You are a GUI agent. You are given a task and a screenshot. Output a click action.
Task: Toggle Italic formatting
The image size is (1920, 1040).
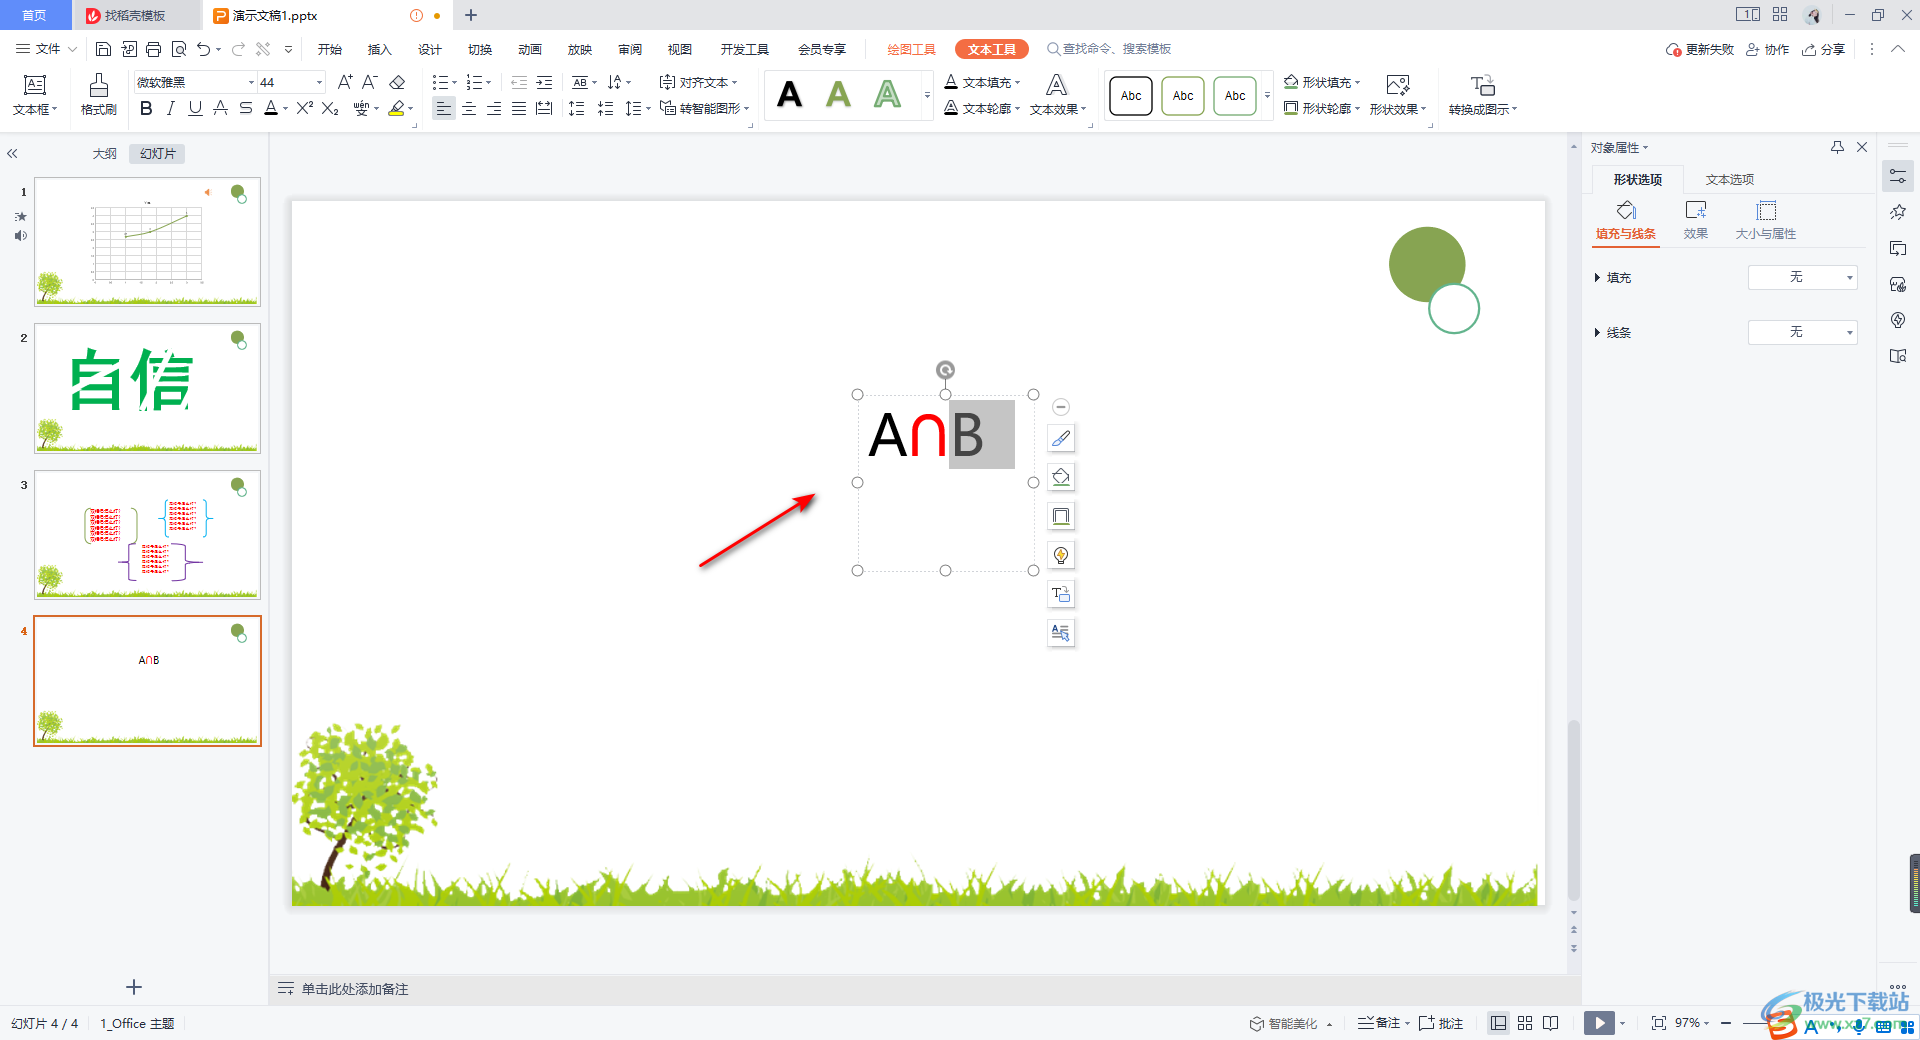coord(171,108)
